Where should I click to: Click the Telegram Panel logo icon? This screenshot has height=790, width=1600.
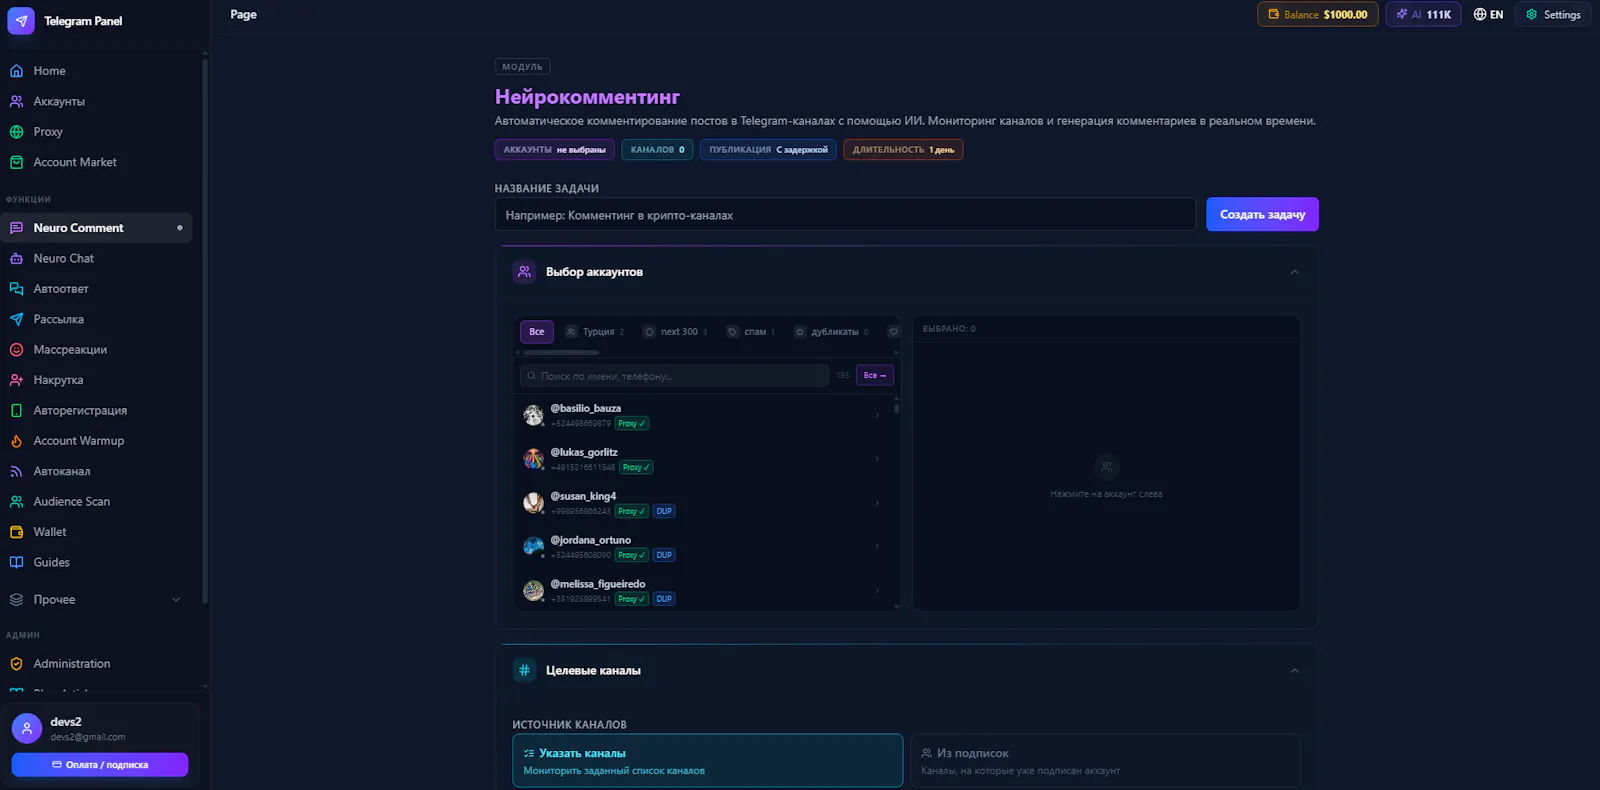point(21,21)
